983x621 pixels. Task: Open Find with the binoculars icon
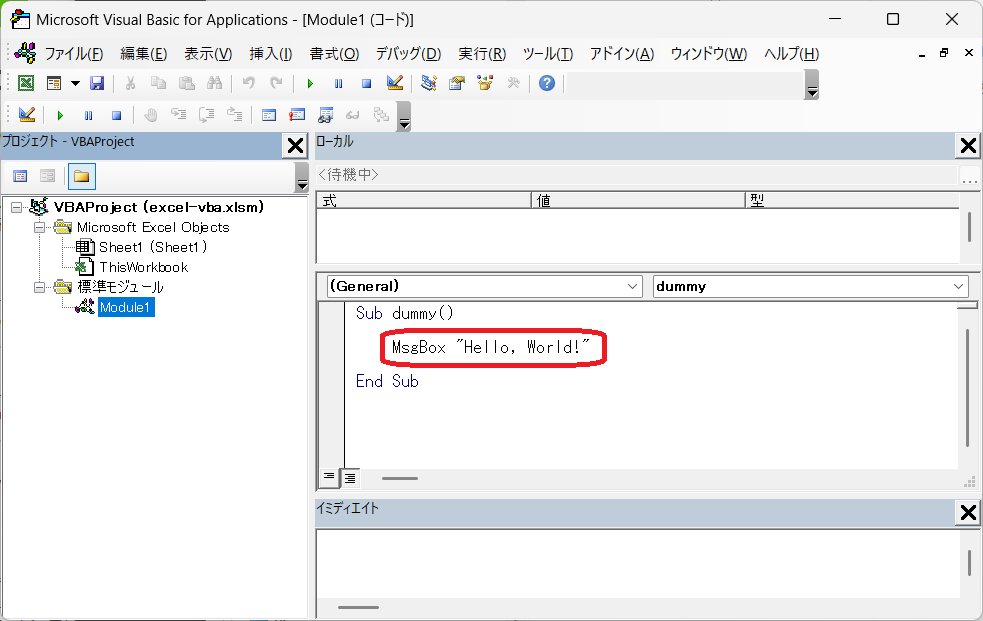(214, 83)
